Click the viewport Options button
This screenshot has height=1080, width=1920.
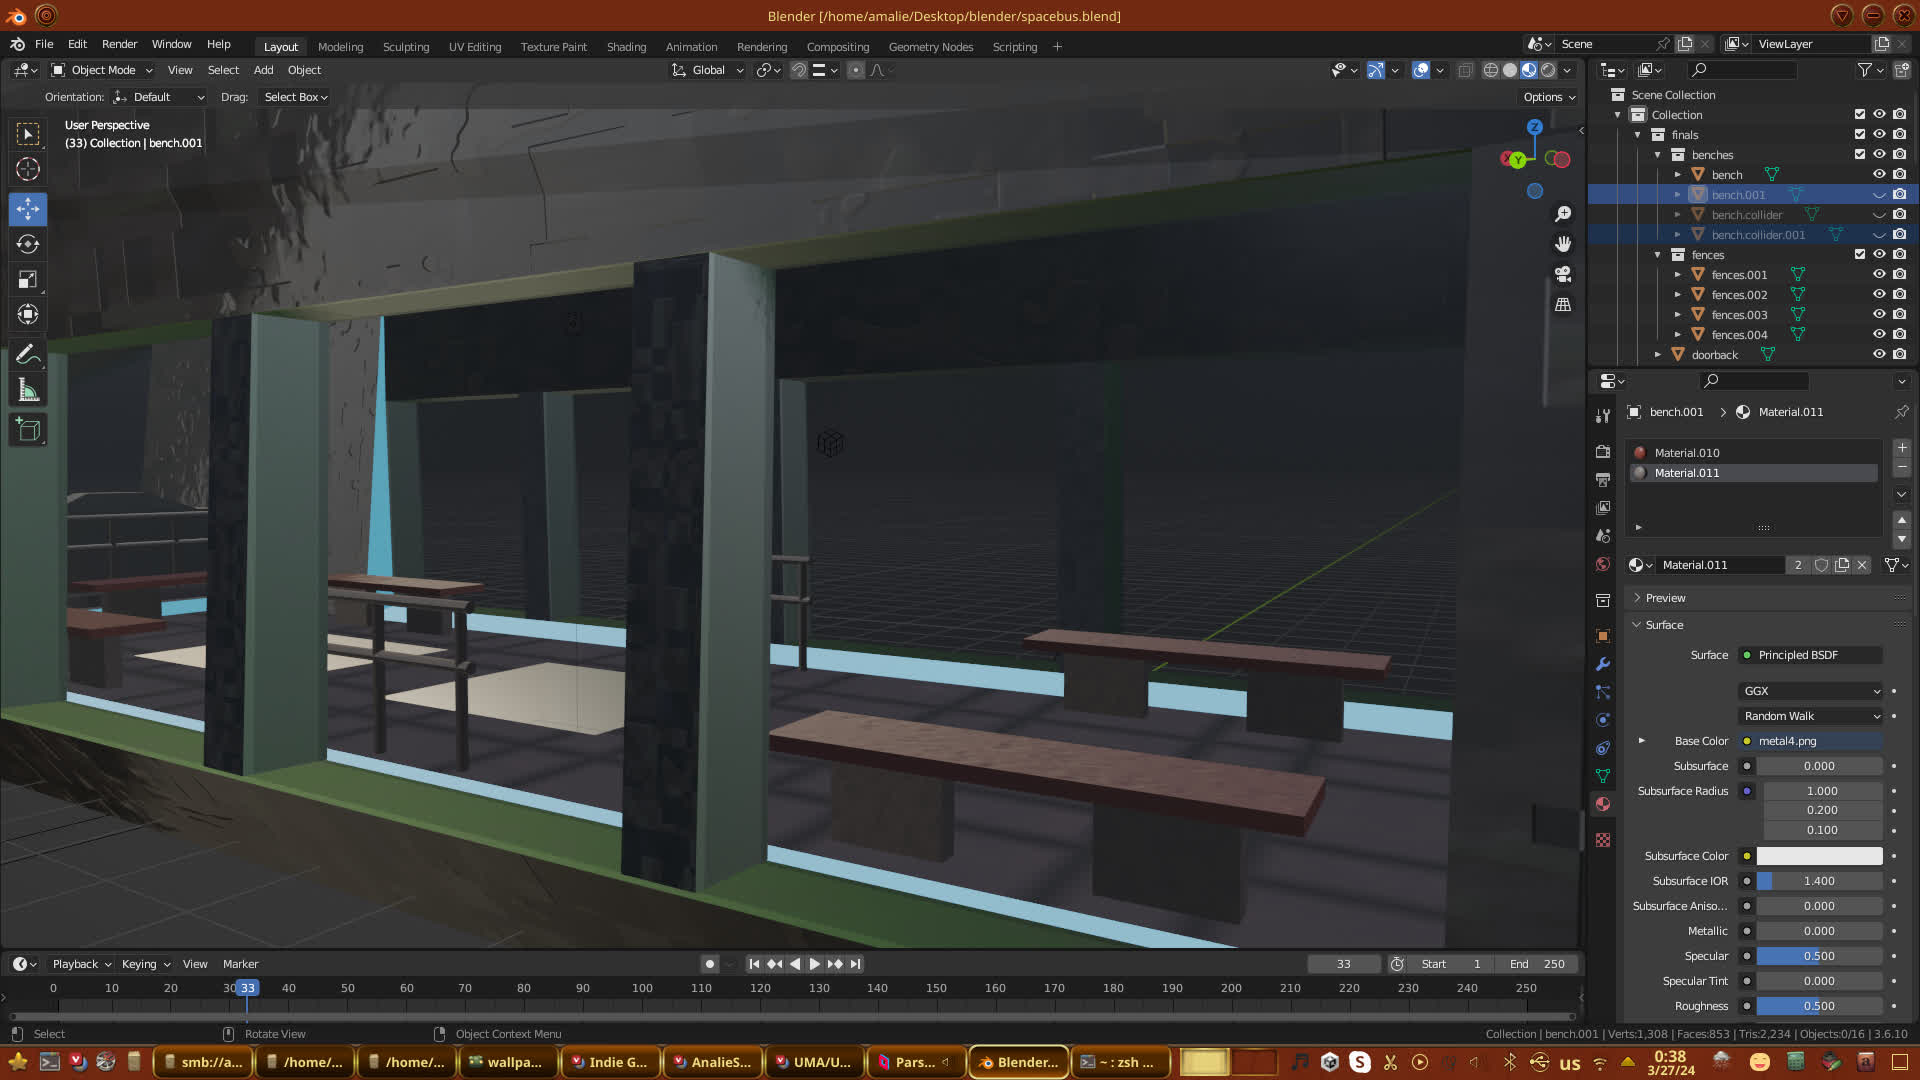point(1549,97)
